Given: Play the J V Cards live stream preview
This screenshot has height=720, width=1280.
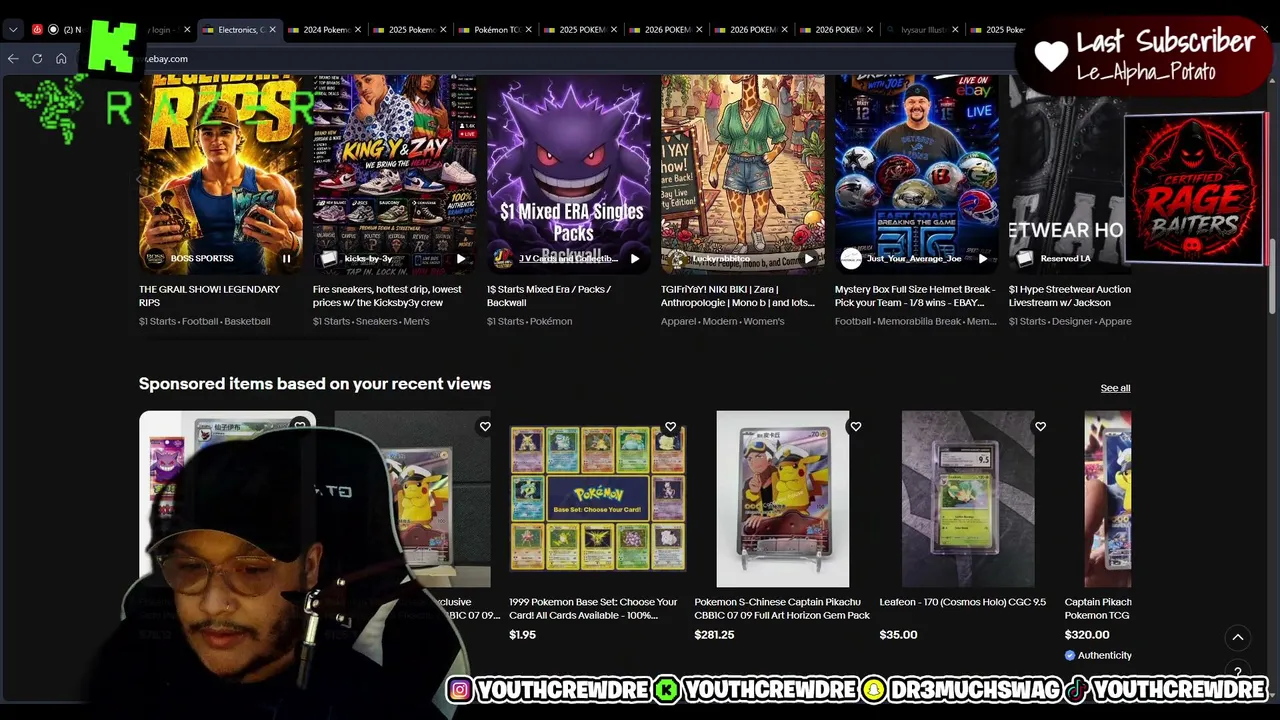Looking at the screenshot, I should coord(634,258).
